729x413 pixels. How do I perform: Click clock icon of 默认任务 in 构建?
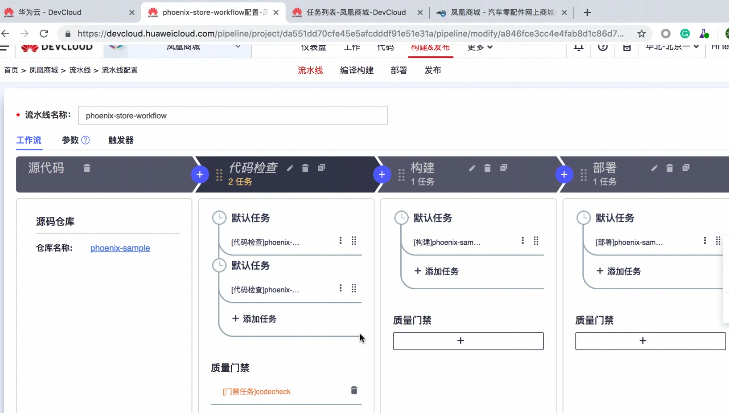click(x=401, y=218)
